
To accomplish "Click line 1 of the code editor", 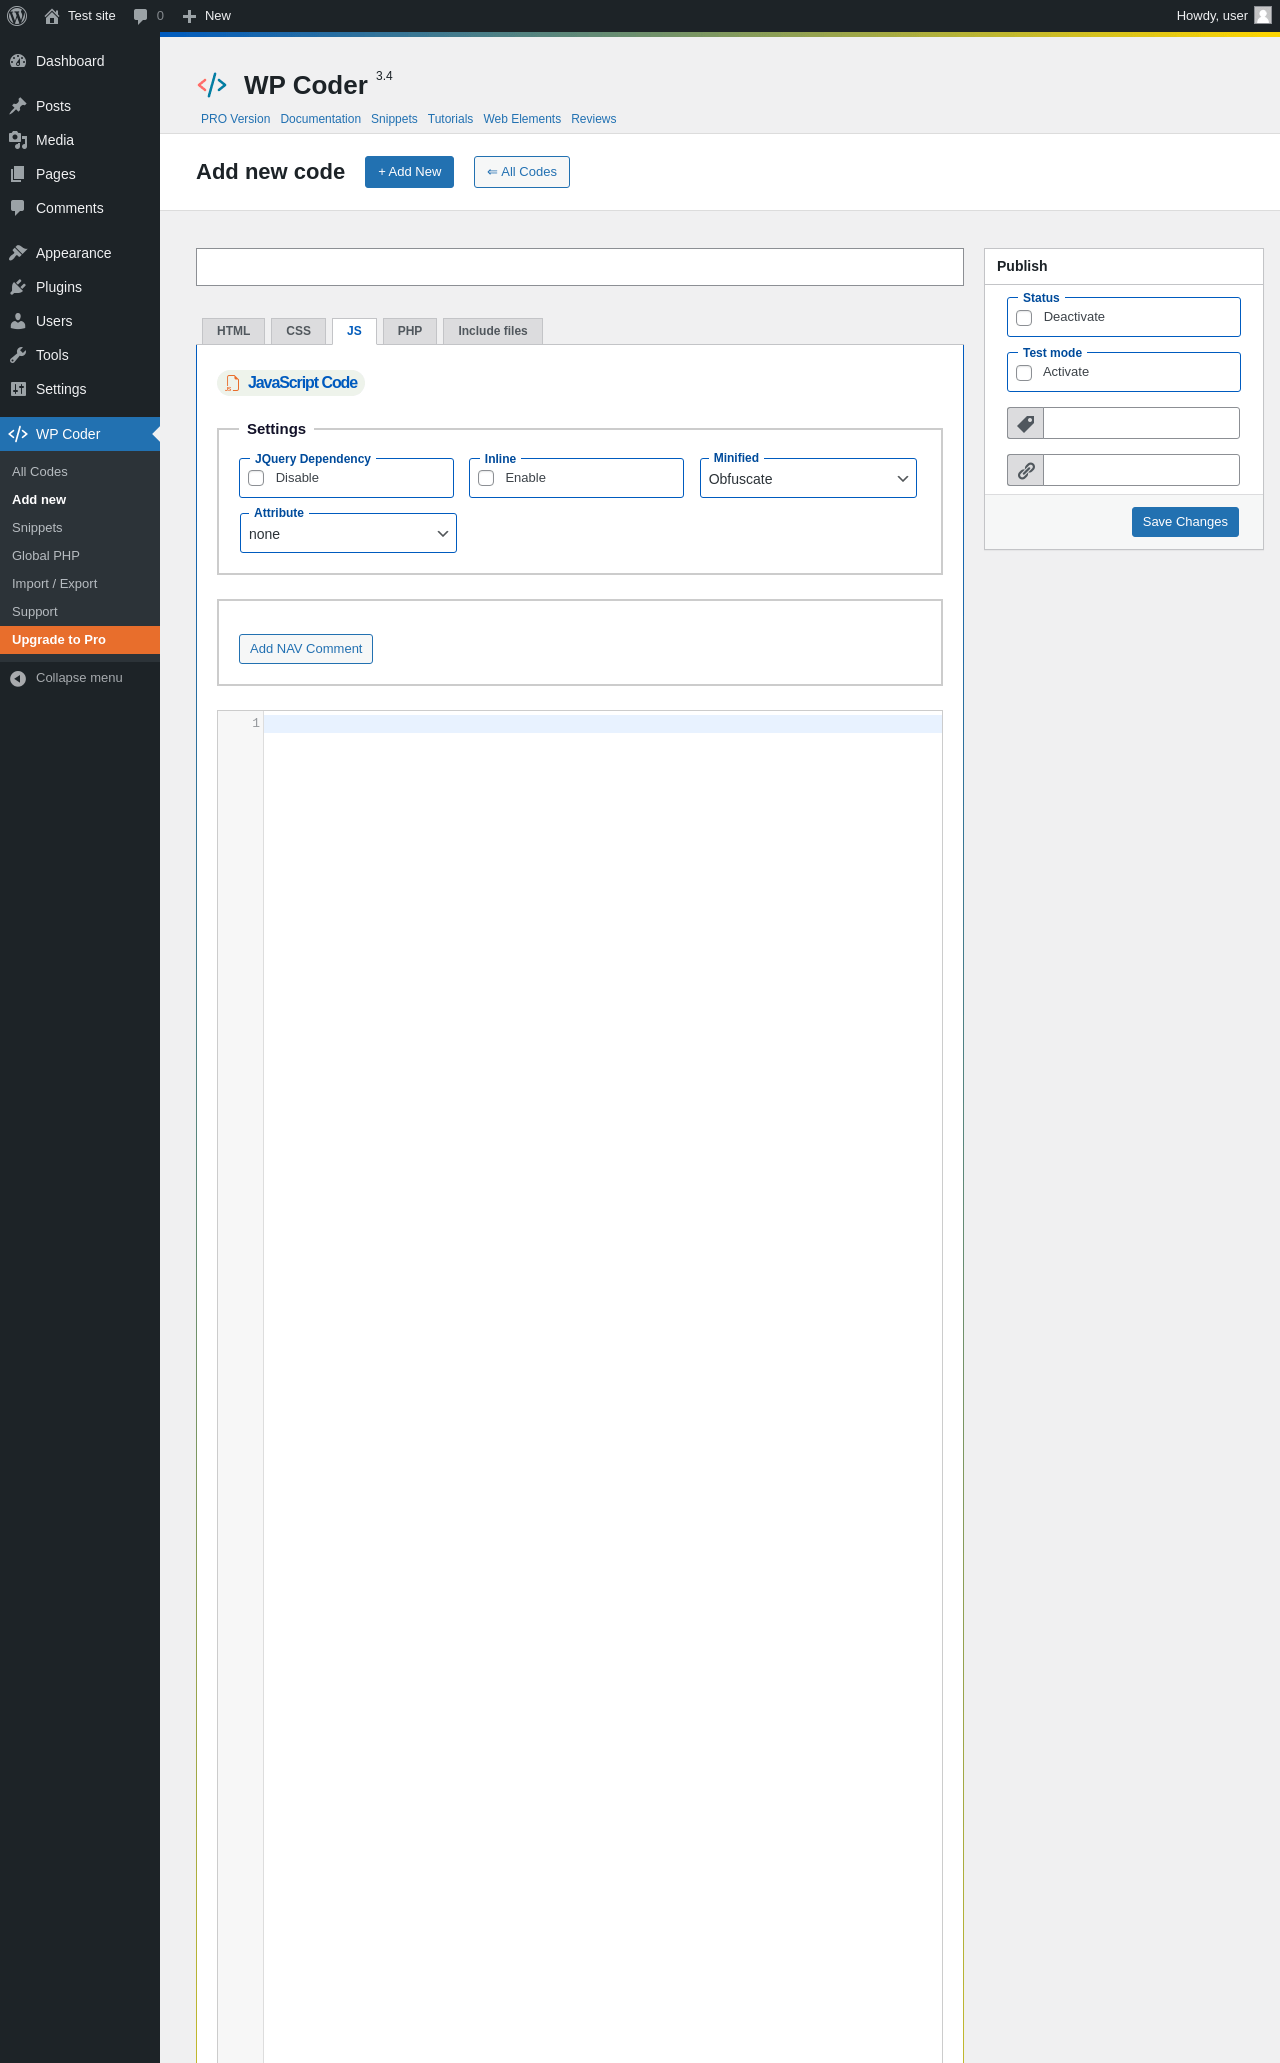I will pos(603,724).
